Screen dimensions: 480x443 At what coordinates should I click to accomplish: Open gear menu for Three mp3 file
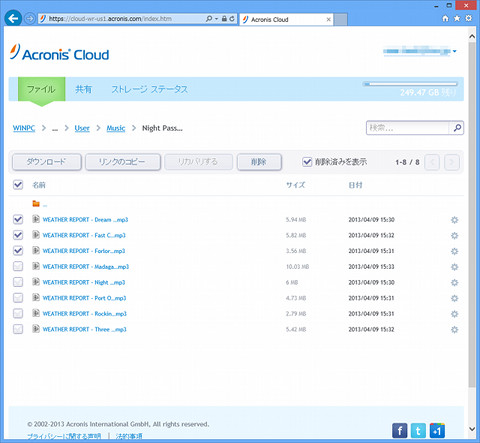point(454,330)
